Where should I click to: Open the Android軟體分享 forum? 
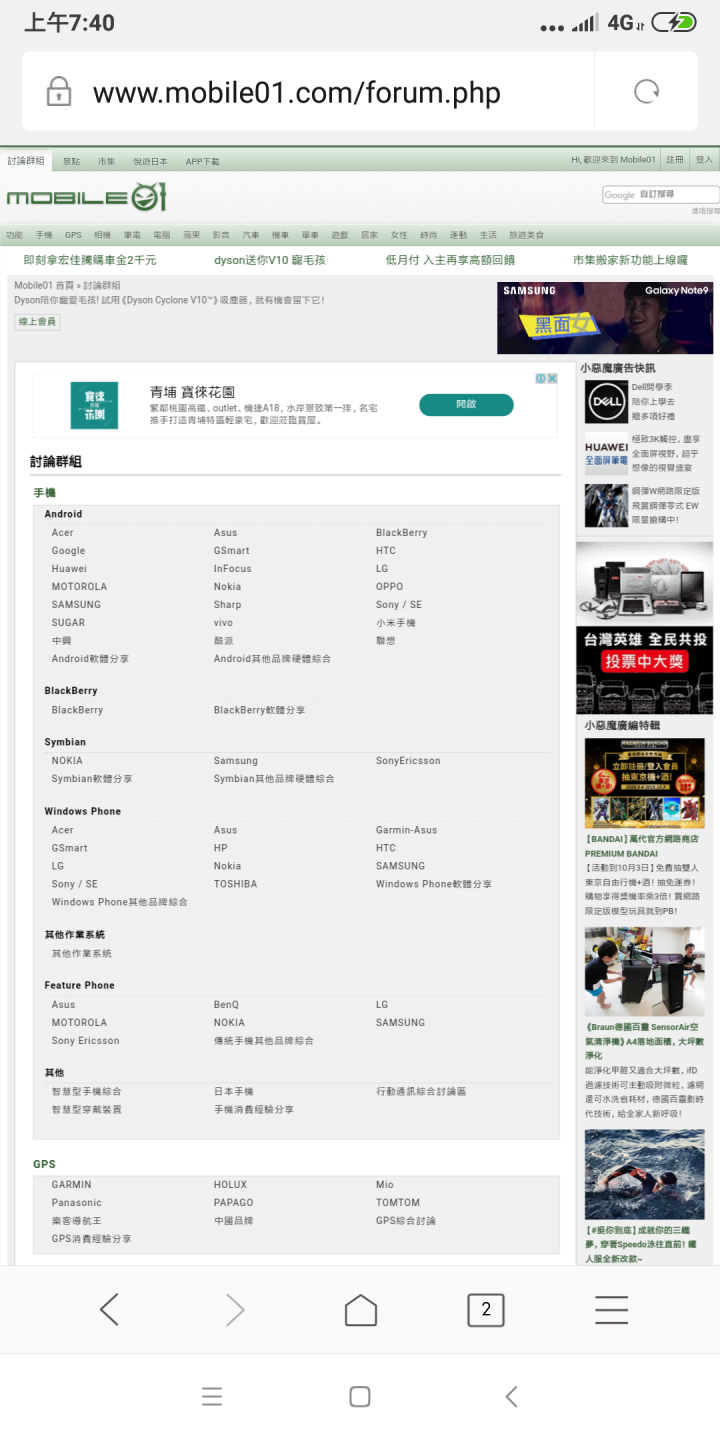pos(90,659)
